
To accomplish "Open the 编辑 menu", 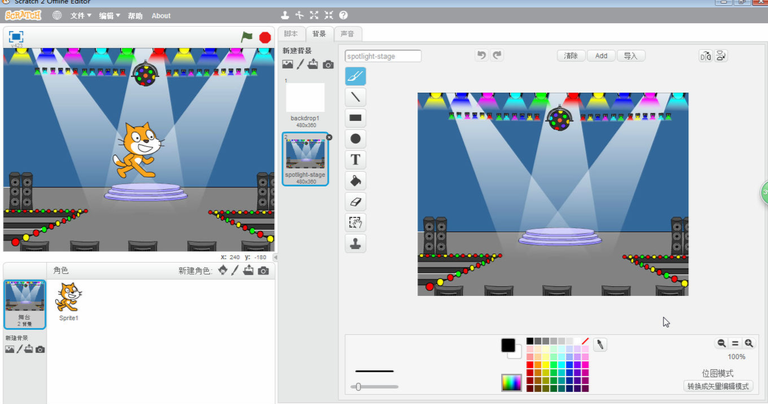I will 109,16.
